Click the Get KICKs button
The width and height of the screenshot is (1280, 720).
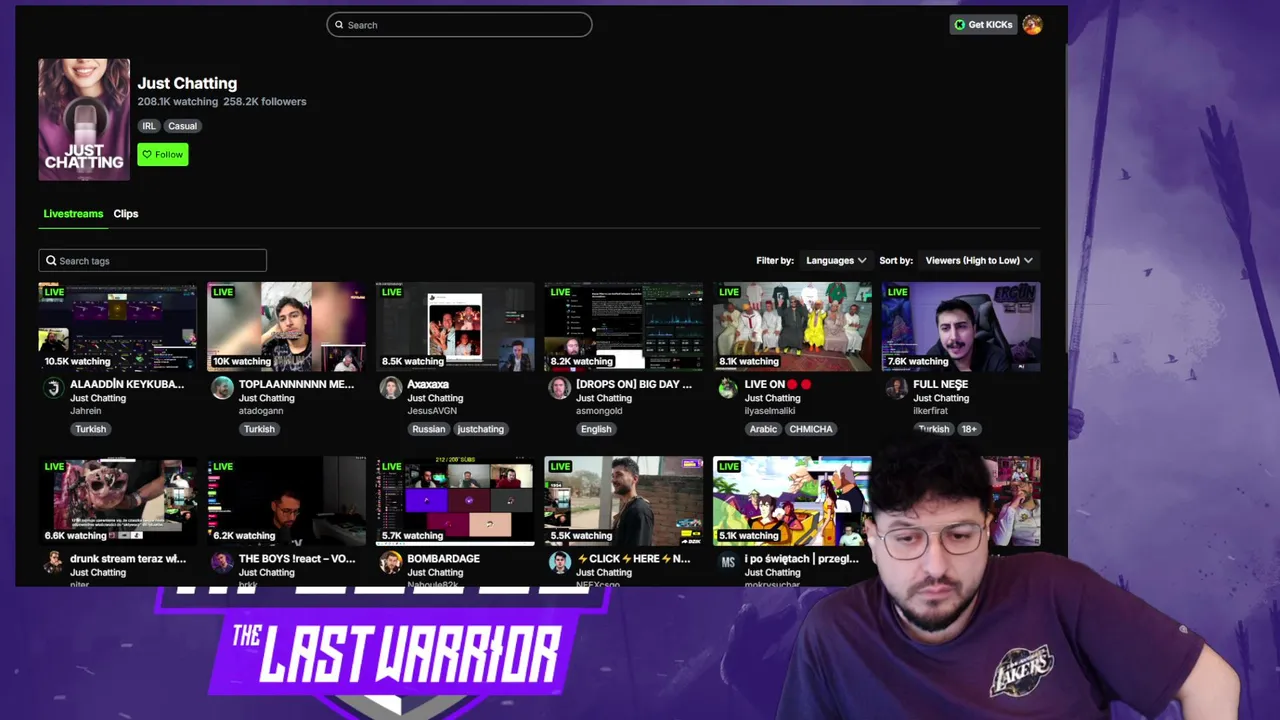983,25
